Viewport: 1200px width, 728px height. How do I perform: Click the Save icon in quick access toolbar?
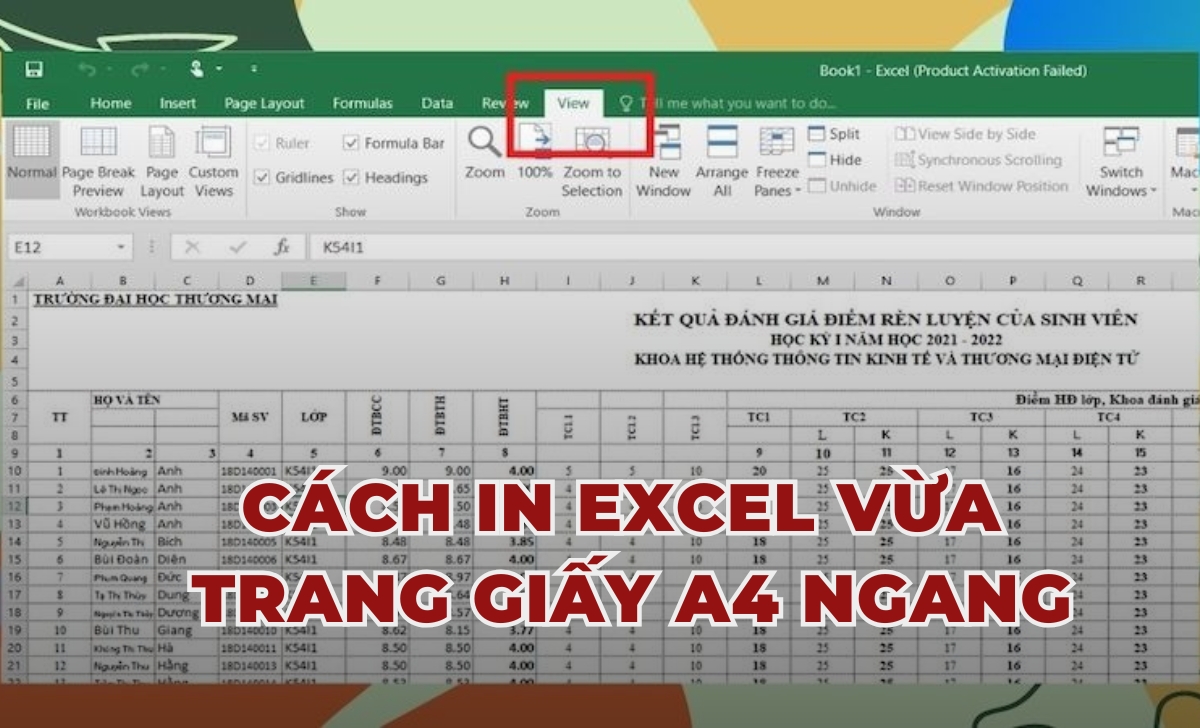(34, 70)
